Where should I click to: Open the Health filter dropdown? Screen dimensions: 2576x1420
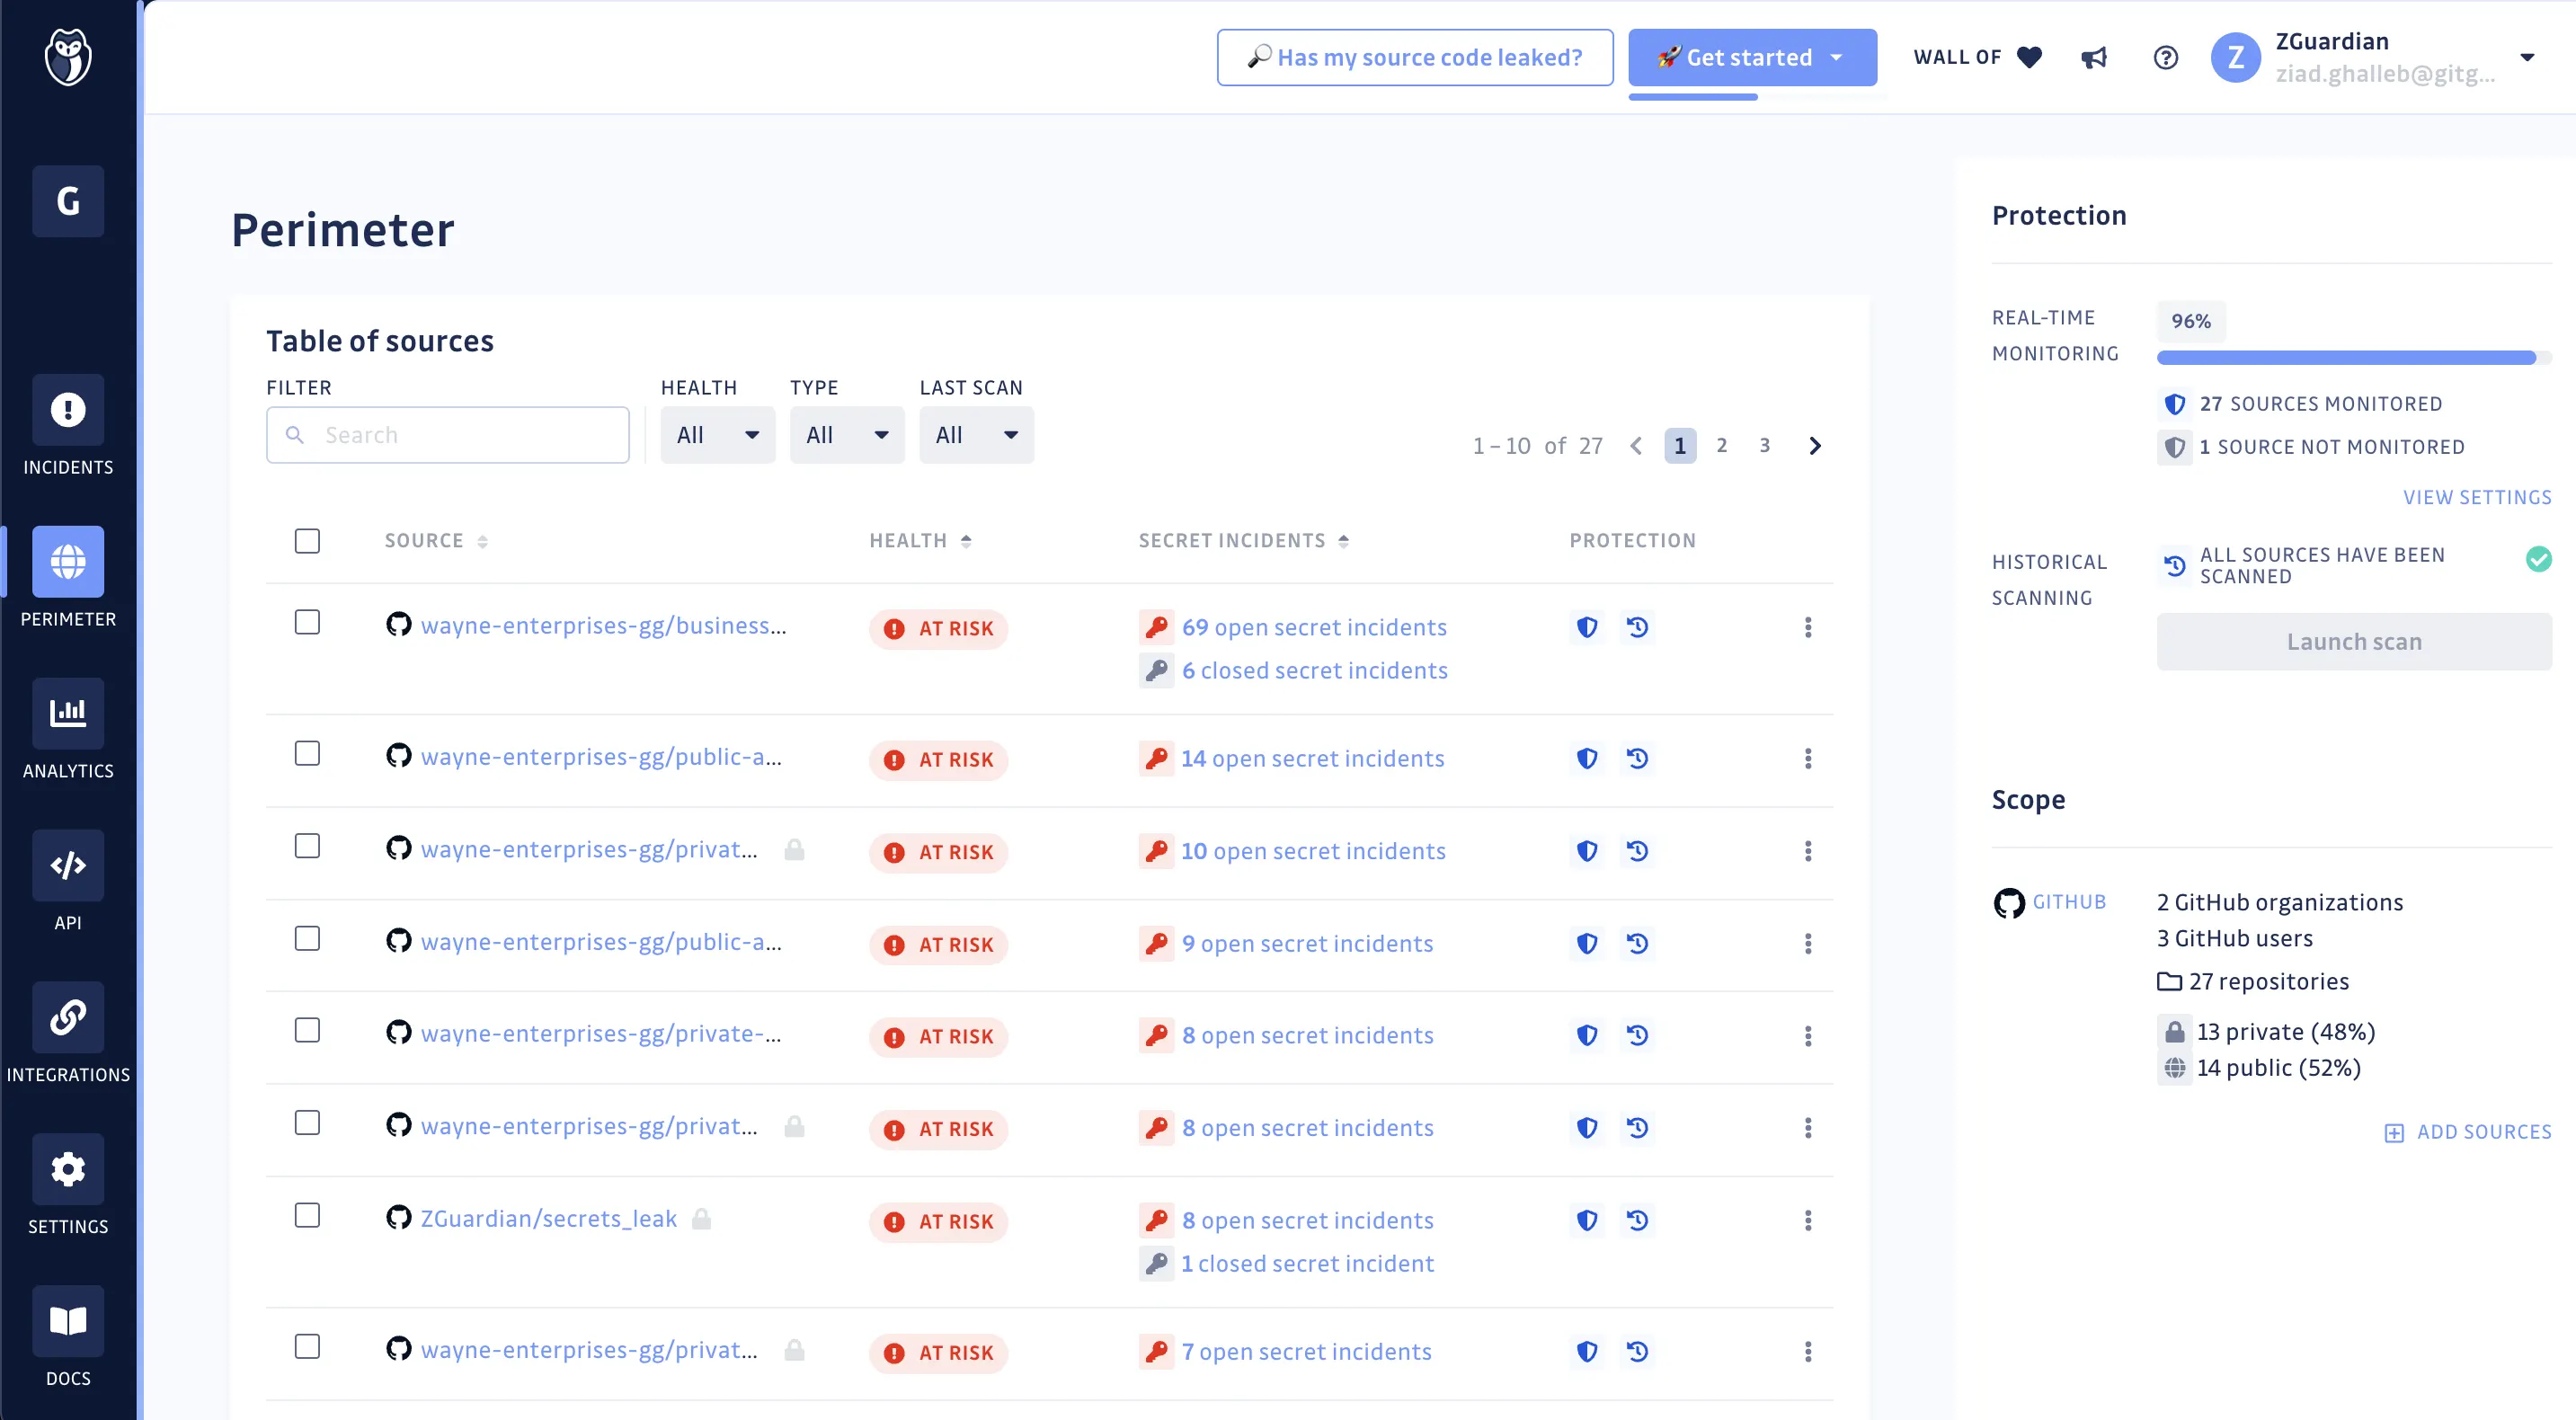pos(717,435)
